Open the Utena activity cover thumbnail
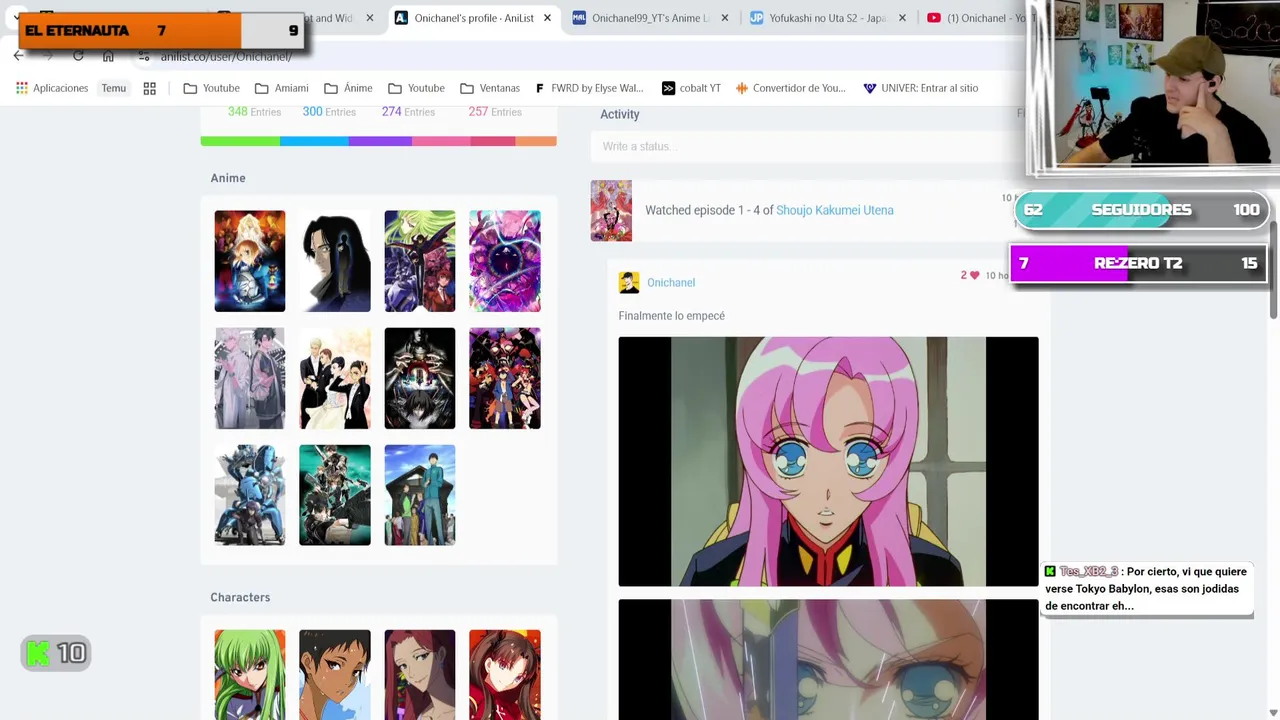The image size is (1280, 720). click(x=611, y=210)
